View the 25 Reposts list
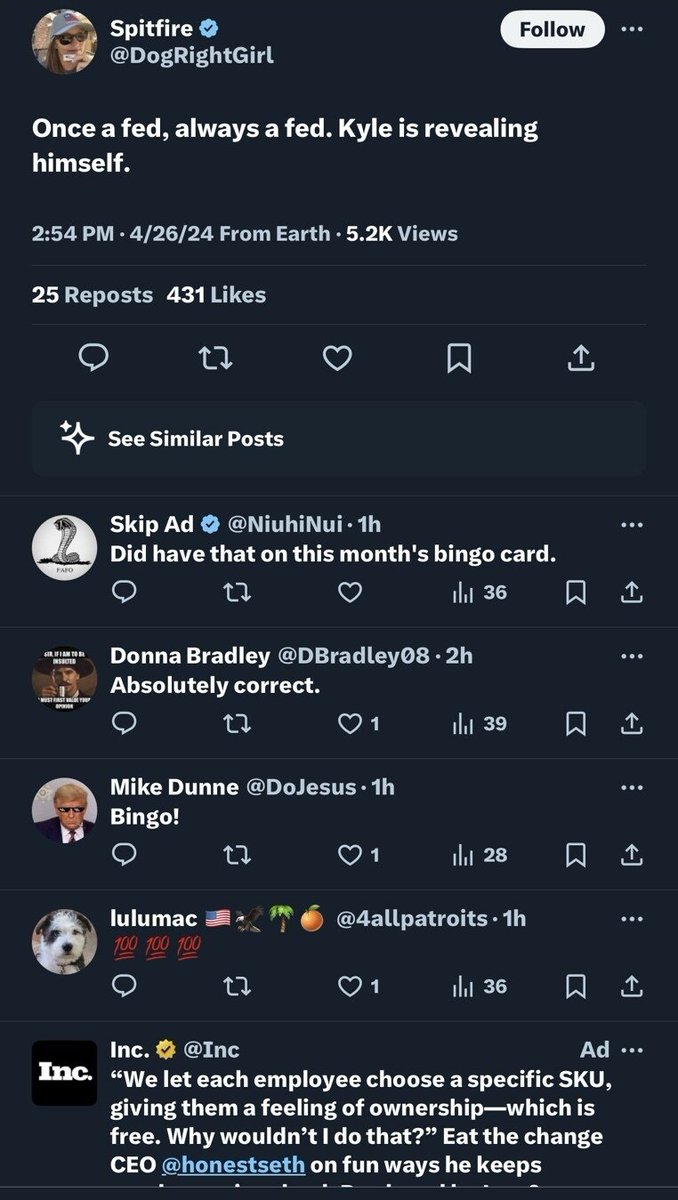 (92, 295)
